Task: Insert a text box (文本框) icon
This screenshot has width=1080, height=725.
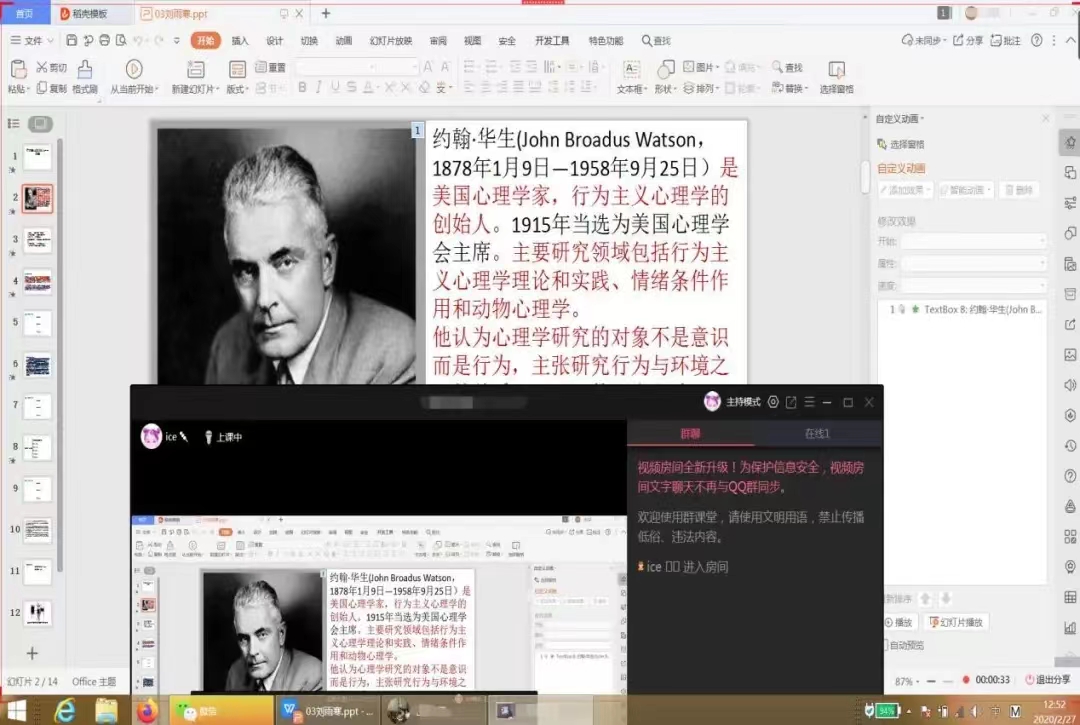Action: (x=631, y=69)
